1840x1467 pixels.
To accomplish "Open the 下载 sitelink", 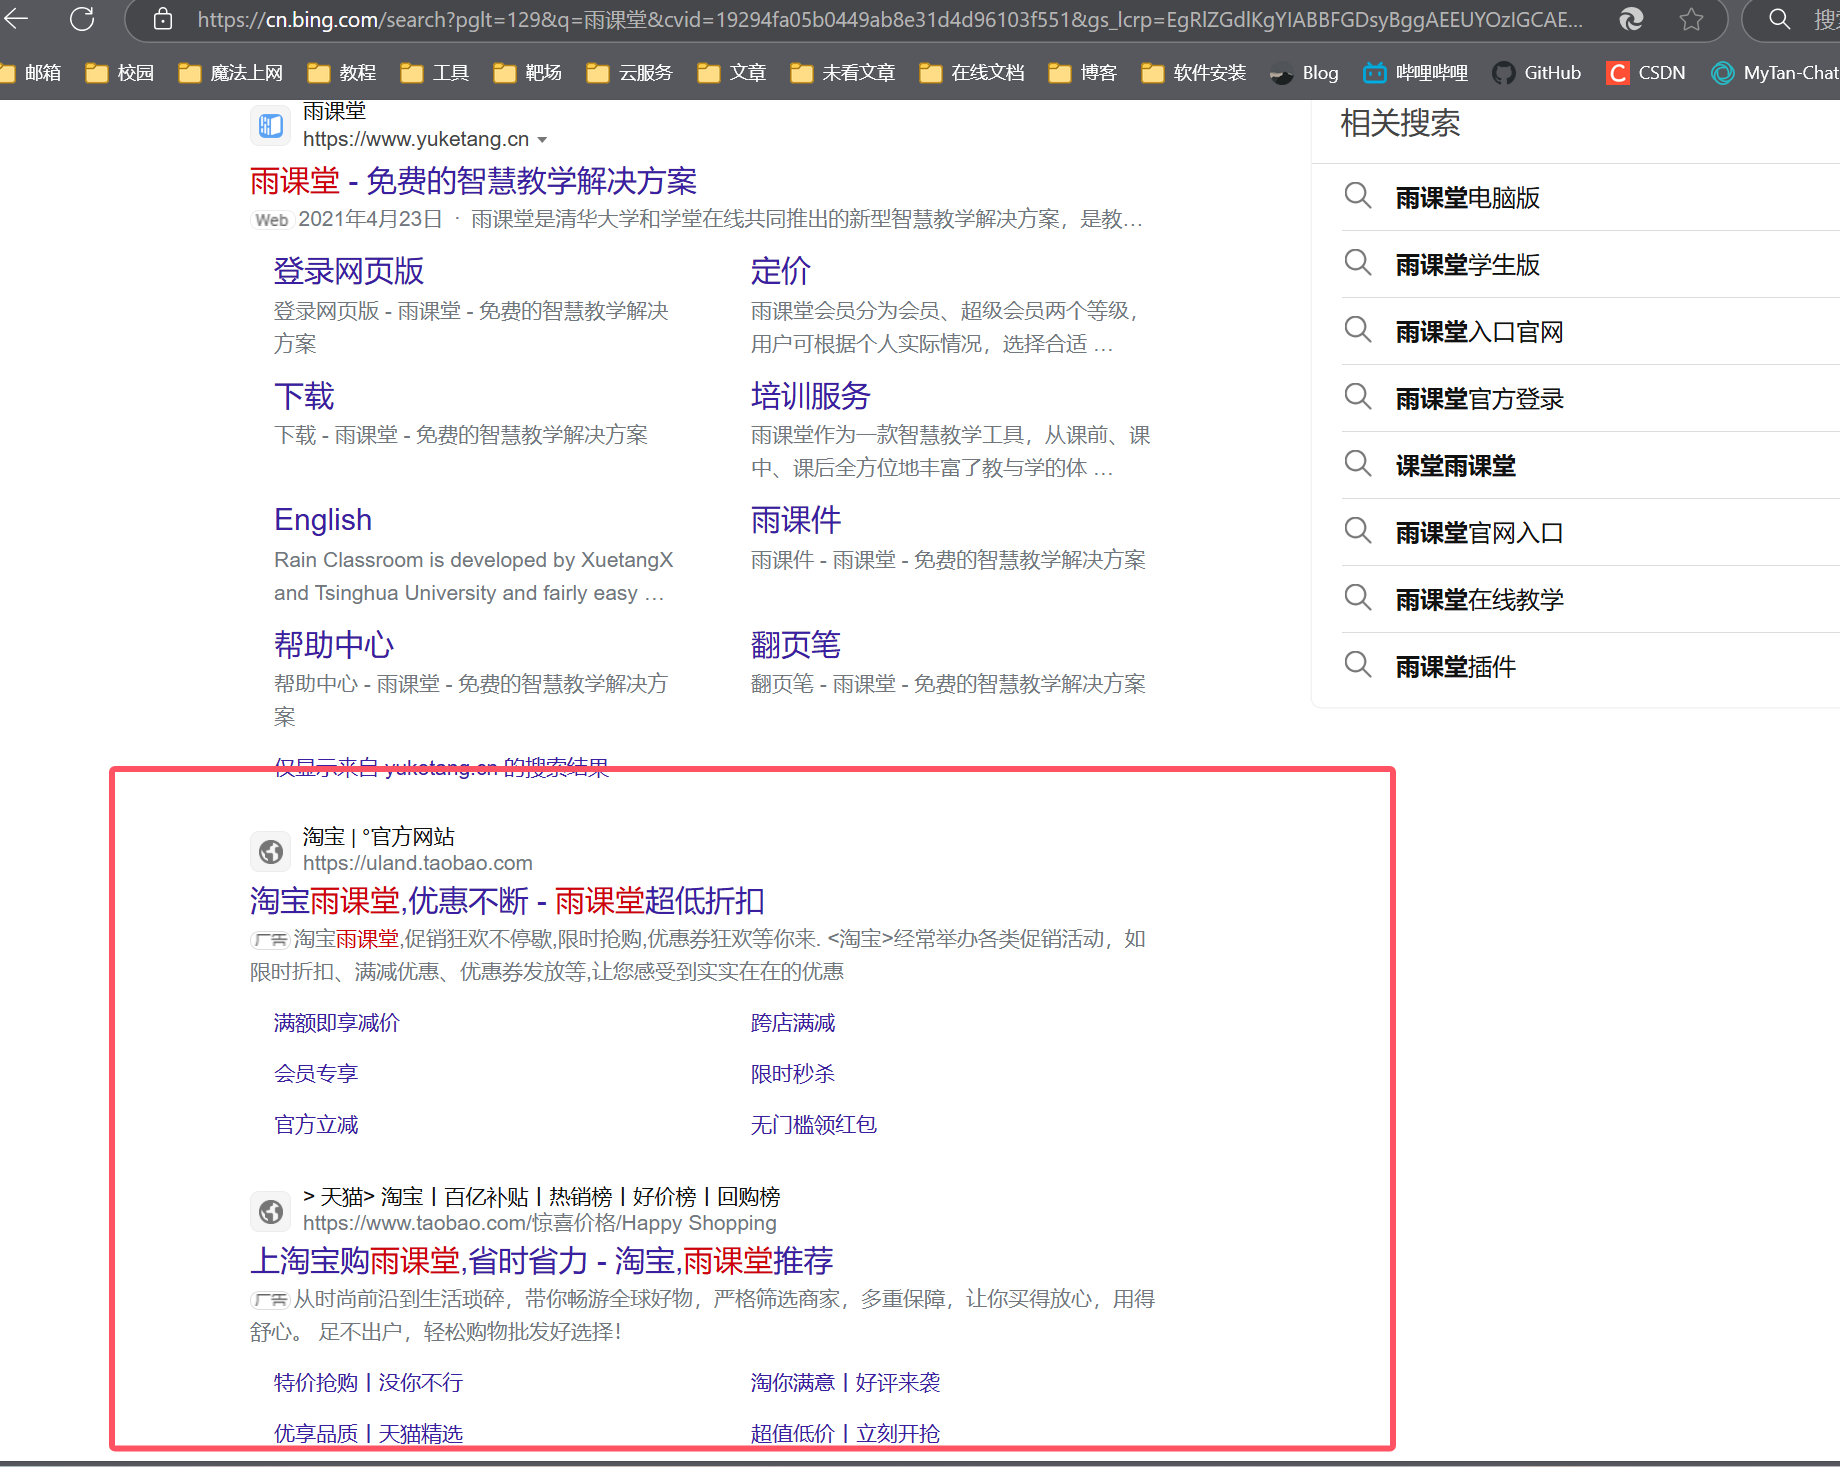I will pyautogui.click(x=304, y=396).
